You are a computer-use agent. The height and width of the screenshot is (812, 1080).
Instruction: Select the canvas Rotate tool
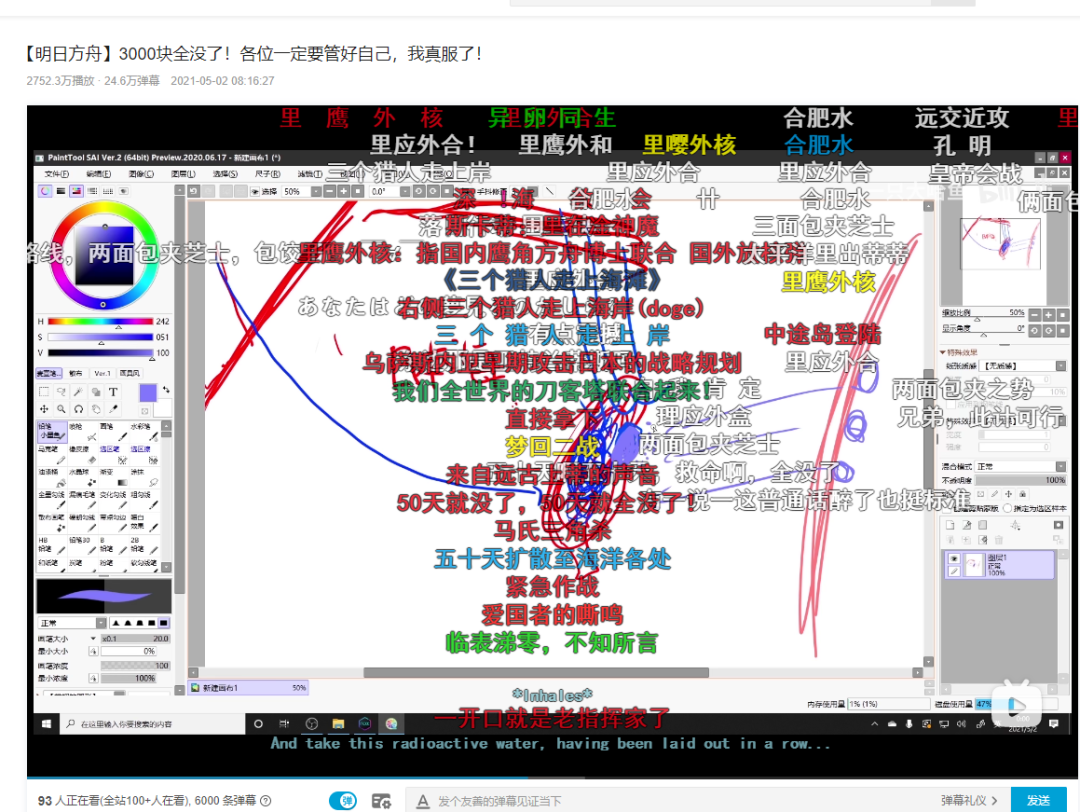click(79, 409)
